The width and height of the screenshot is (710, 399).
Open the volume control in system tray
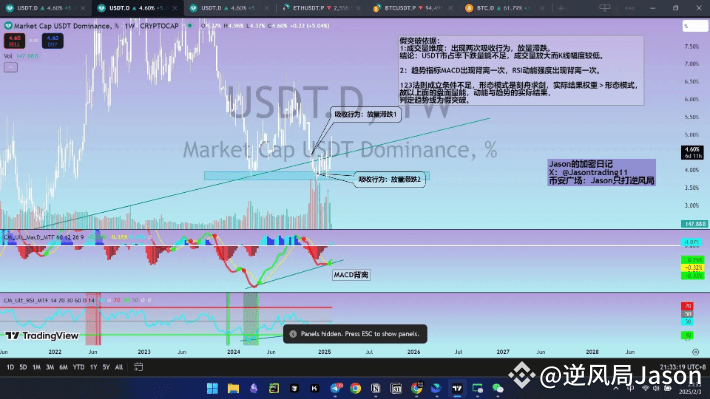click(655, 389)
